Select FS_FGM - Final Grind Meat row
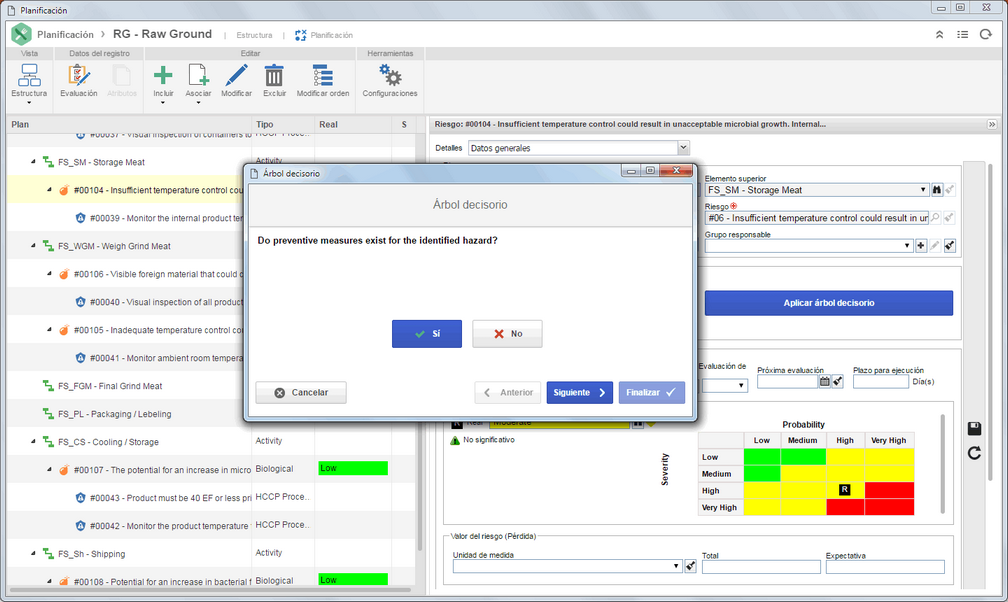 (210, 386)
